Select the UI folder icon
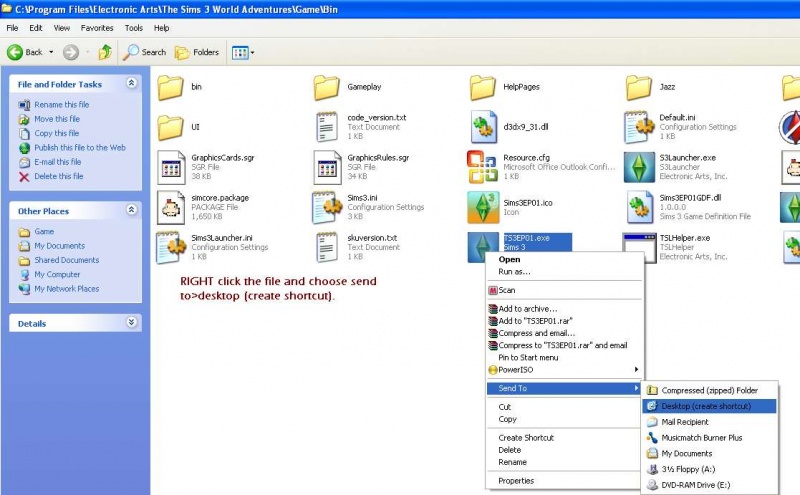The height and width of the screenshot is (495, 800). pos(170,127)
